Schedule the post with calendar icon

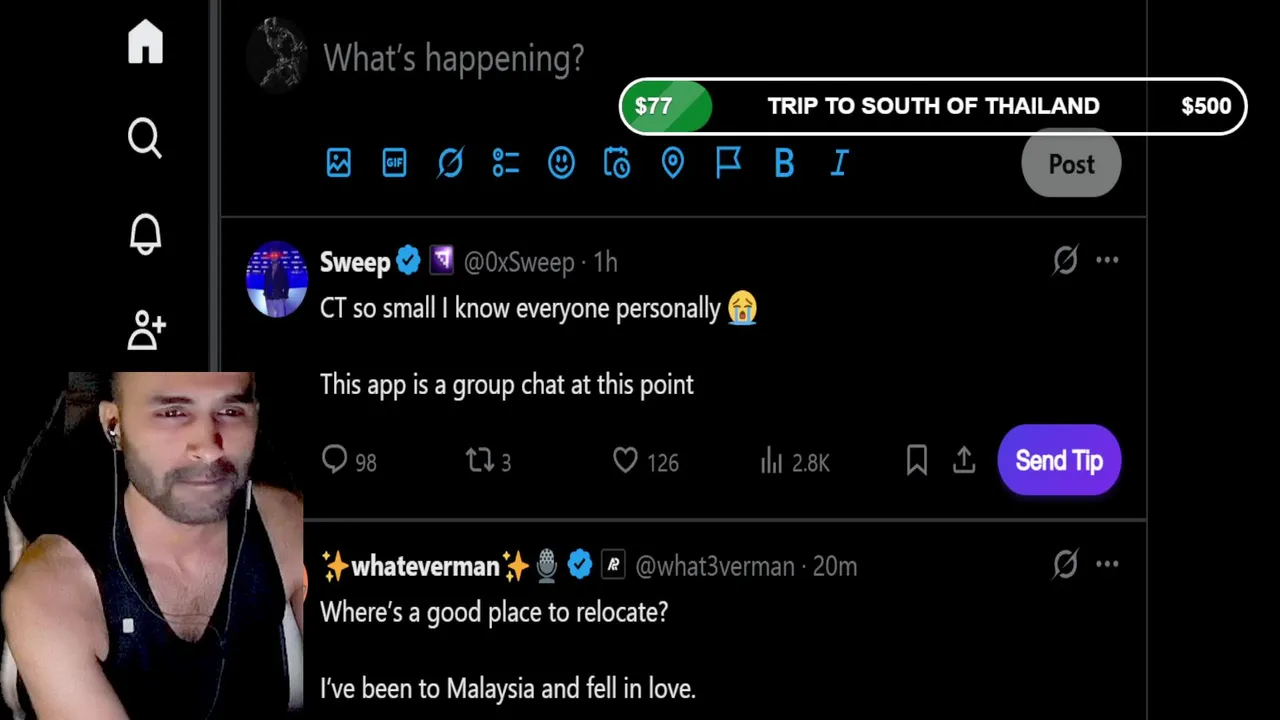(617, 163)
